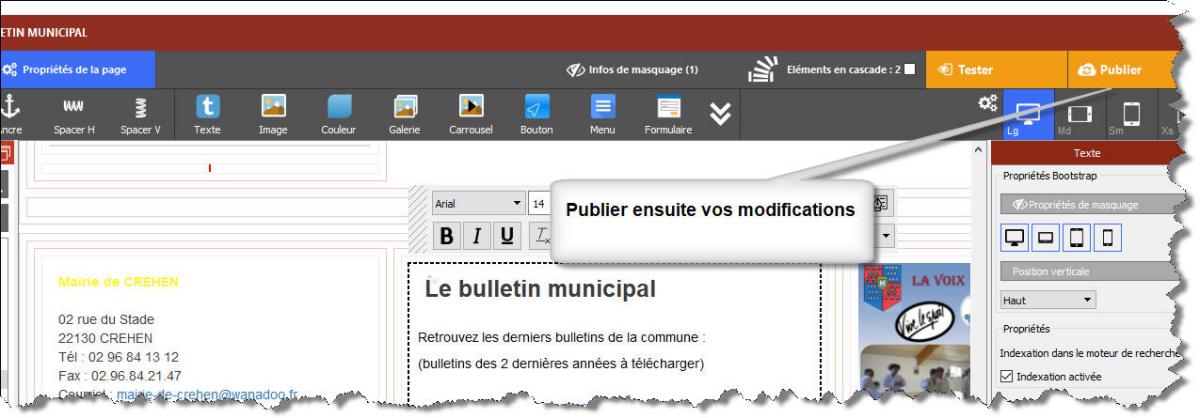Switch to Md tablet landscape view
Screen dimensions: 1200x418
1066,115
